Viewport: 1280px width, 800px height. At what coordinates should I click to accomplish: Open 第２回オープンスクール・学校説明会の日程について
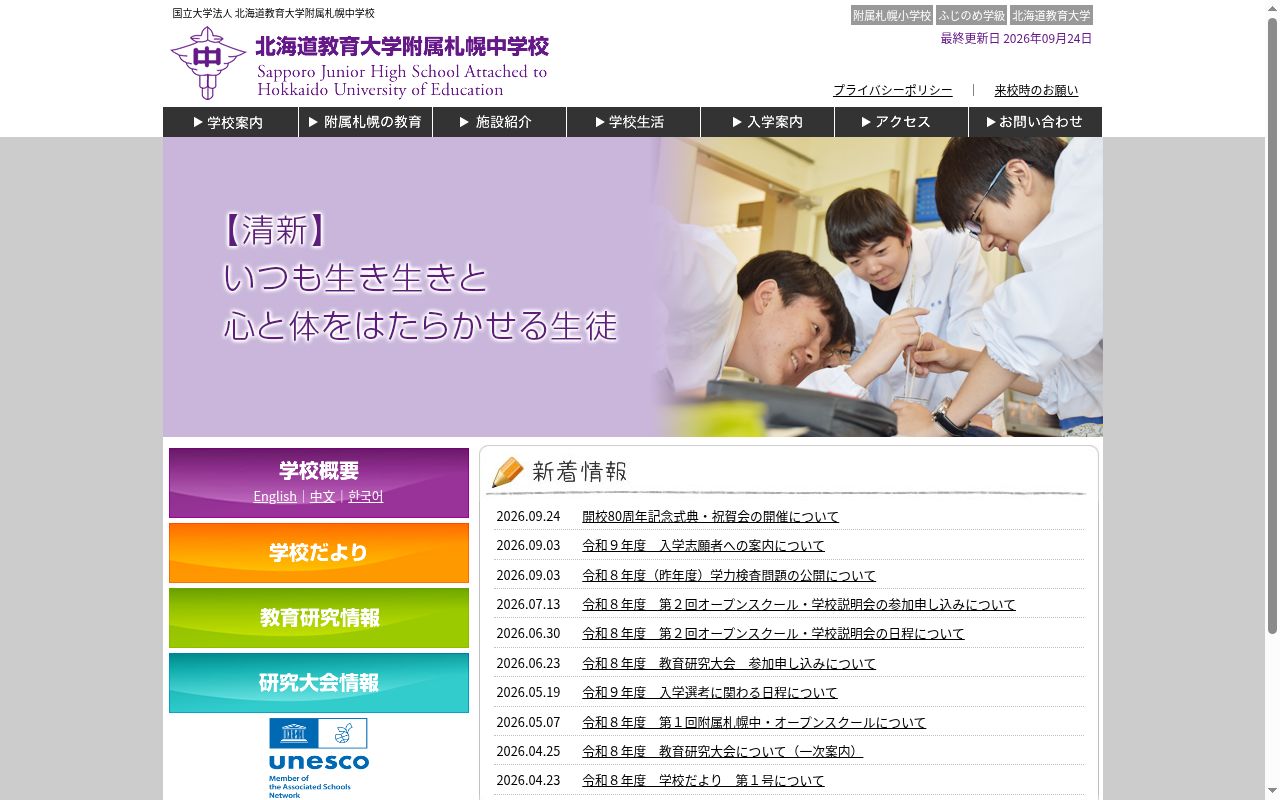pos(773,633)
